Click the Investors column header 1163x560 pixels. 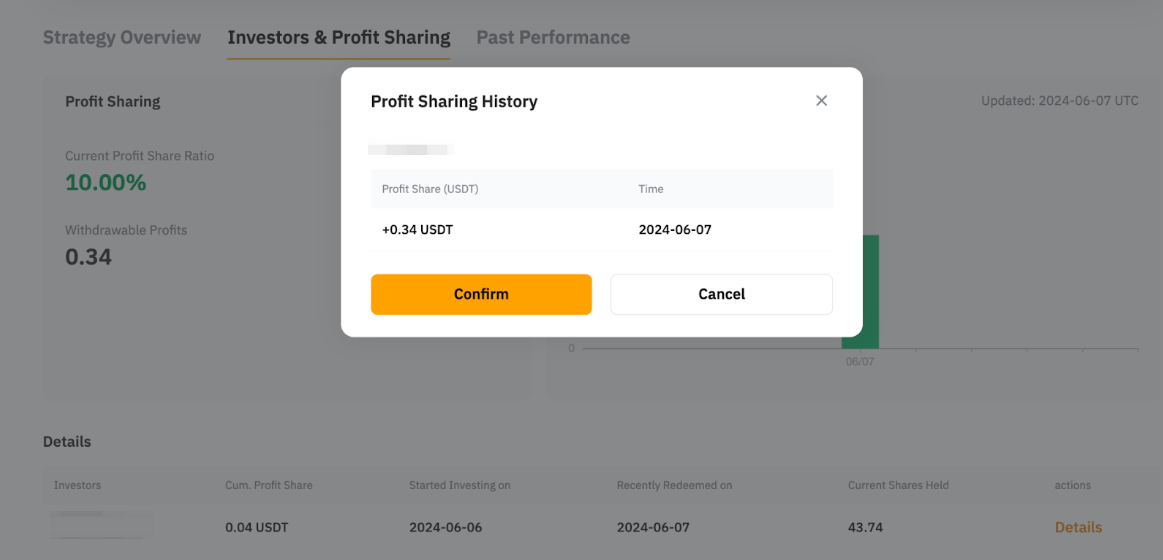(x=78, y=485)
